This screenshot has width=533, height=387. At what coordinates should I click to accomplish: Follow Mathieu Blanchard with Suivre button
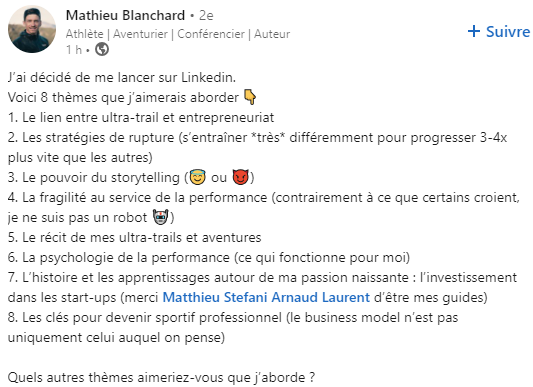(x=499, y=32)
